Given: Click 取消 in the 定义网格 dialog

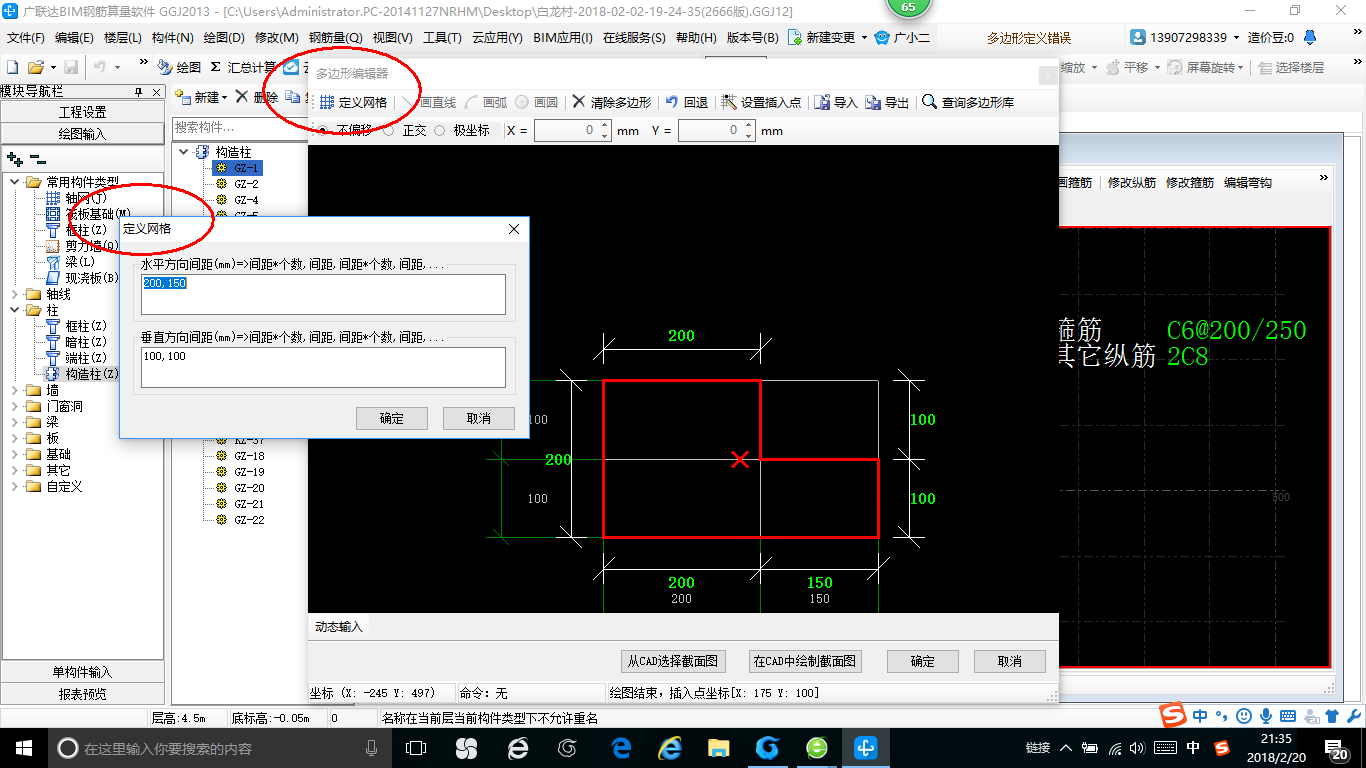Looking at the screenshot, I should (479, 418).
